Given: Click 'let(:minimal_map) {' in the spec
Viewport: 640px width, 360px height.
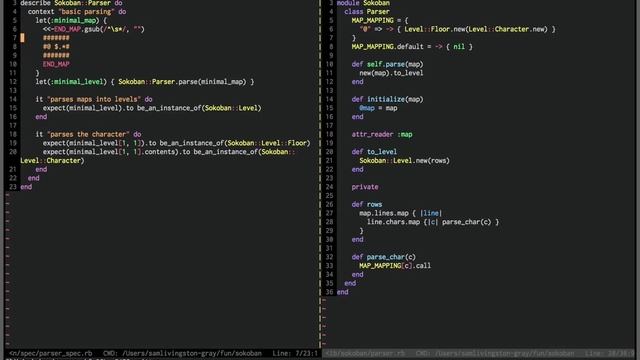Looking at the screenshot, I should [x=71, y=20].
